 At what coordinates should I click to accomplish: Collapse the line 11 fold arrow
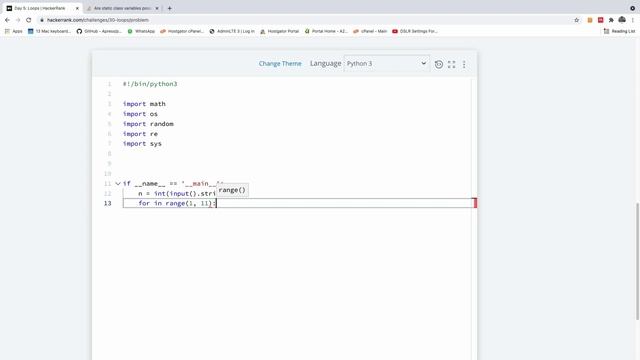pos(118,184)
